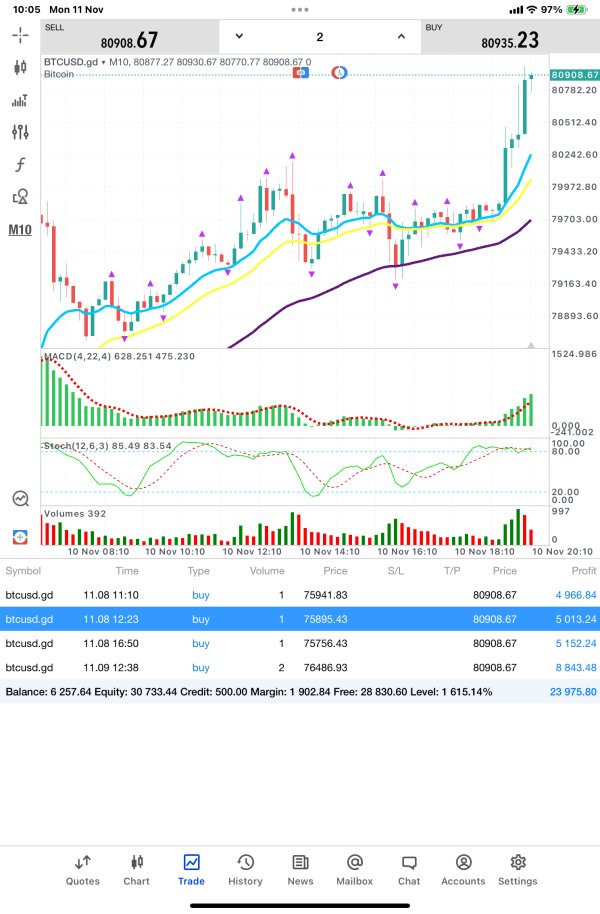The height and width of the screenshot is (914, 600).
Task: Tap profit value 8 843.48
Action: coord(576,667)
